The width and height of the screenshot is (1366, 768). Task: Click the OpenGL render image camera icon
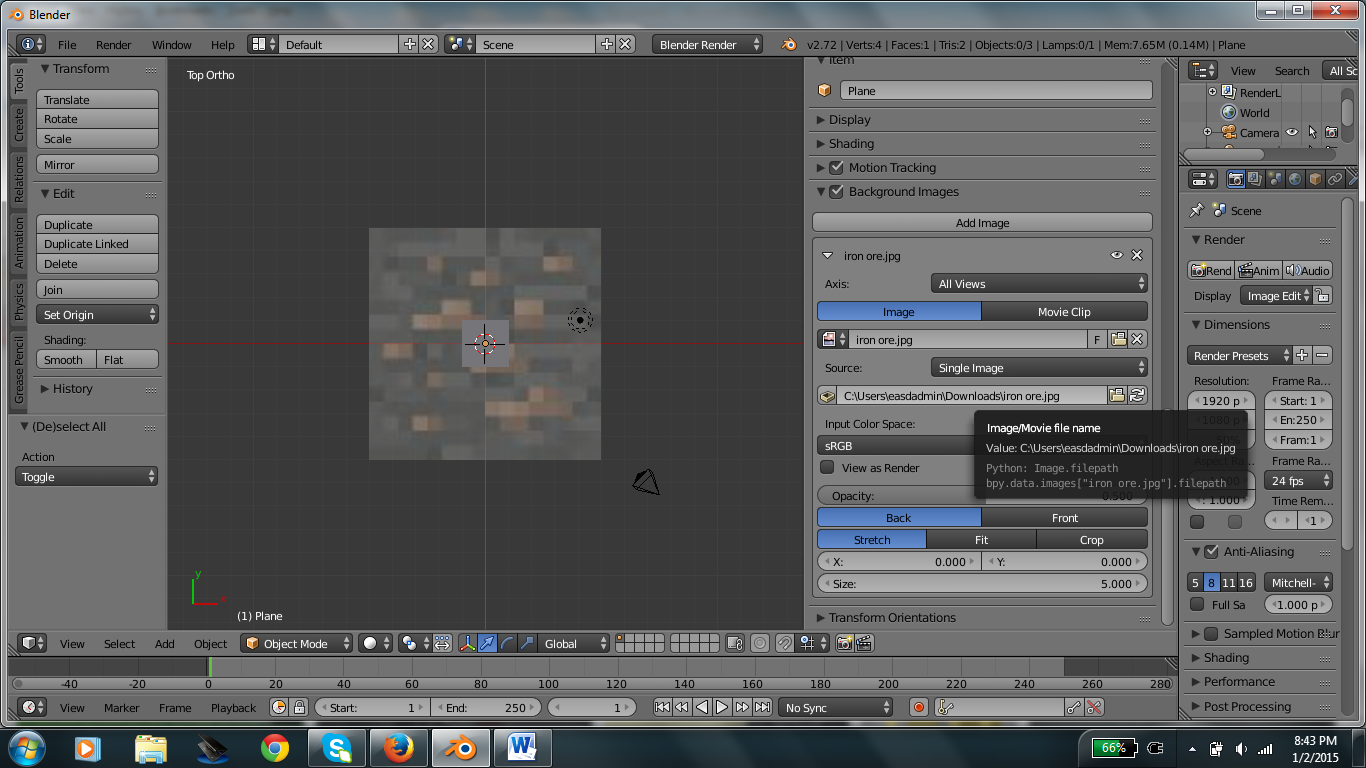coord(845,644)
